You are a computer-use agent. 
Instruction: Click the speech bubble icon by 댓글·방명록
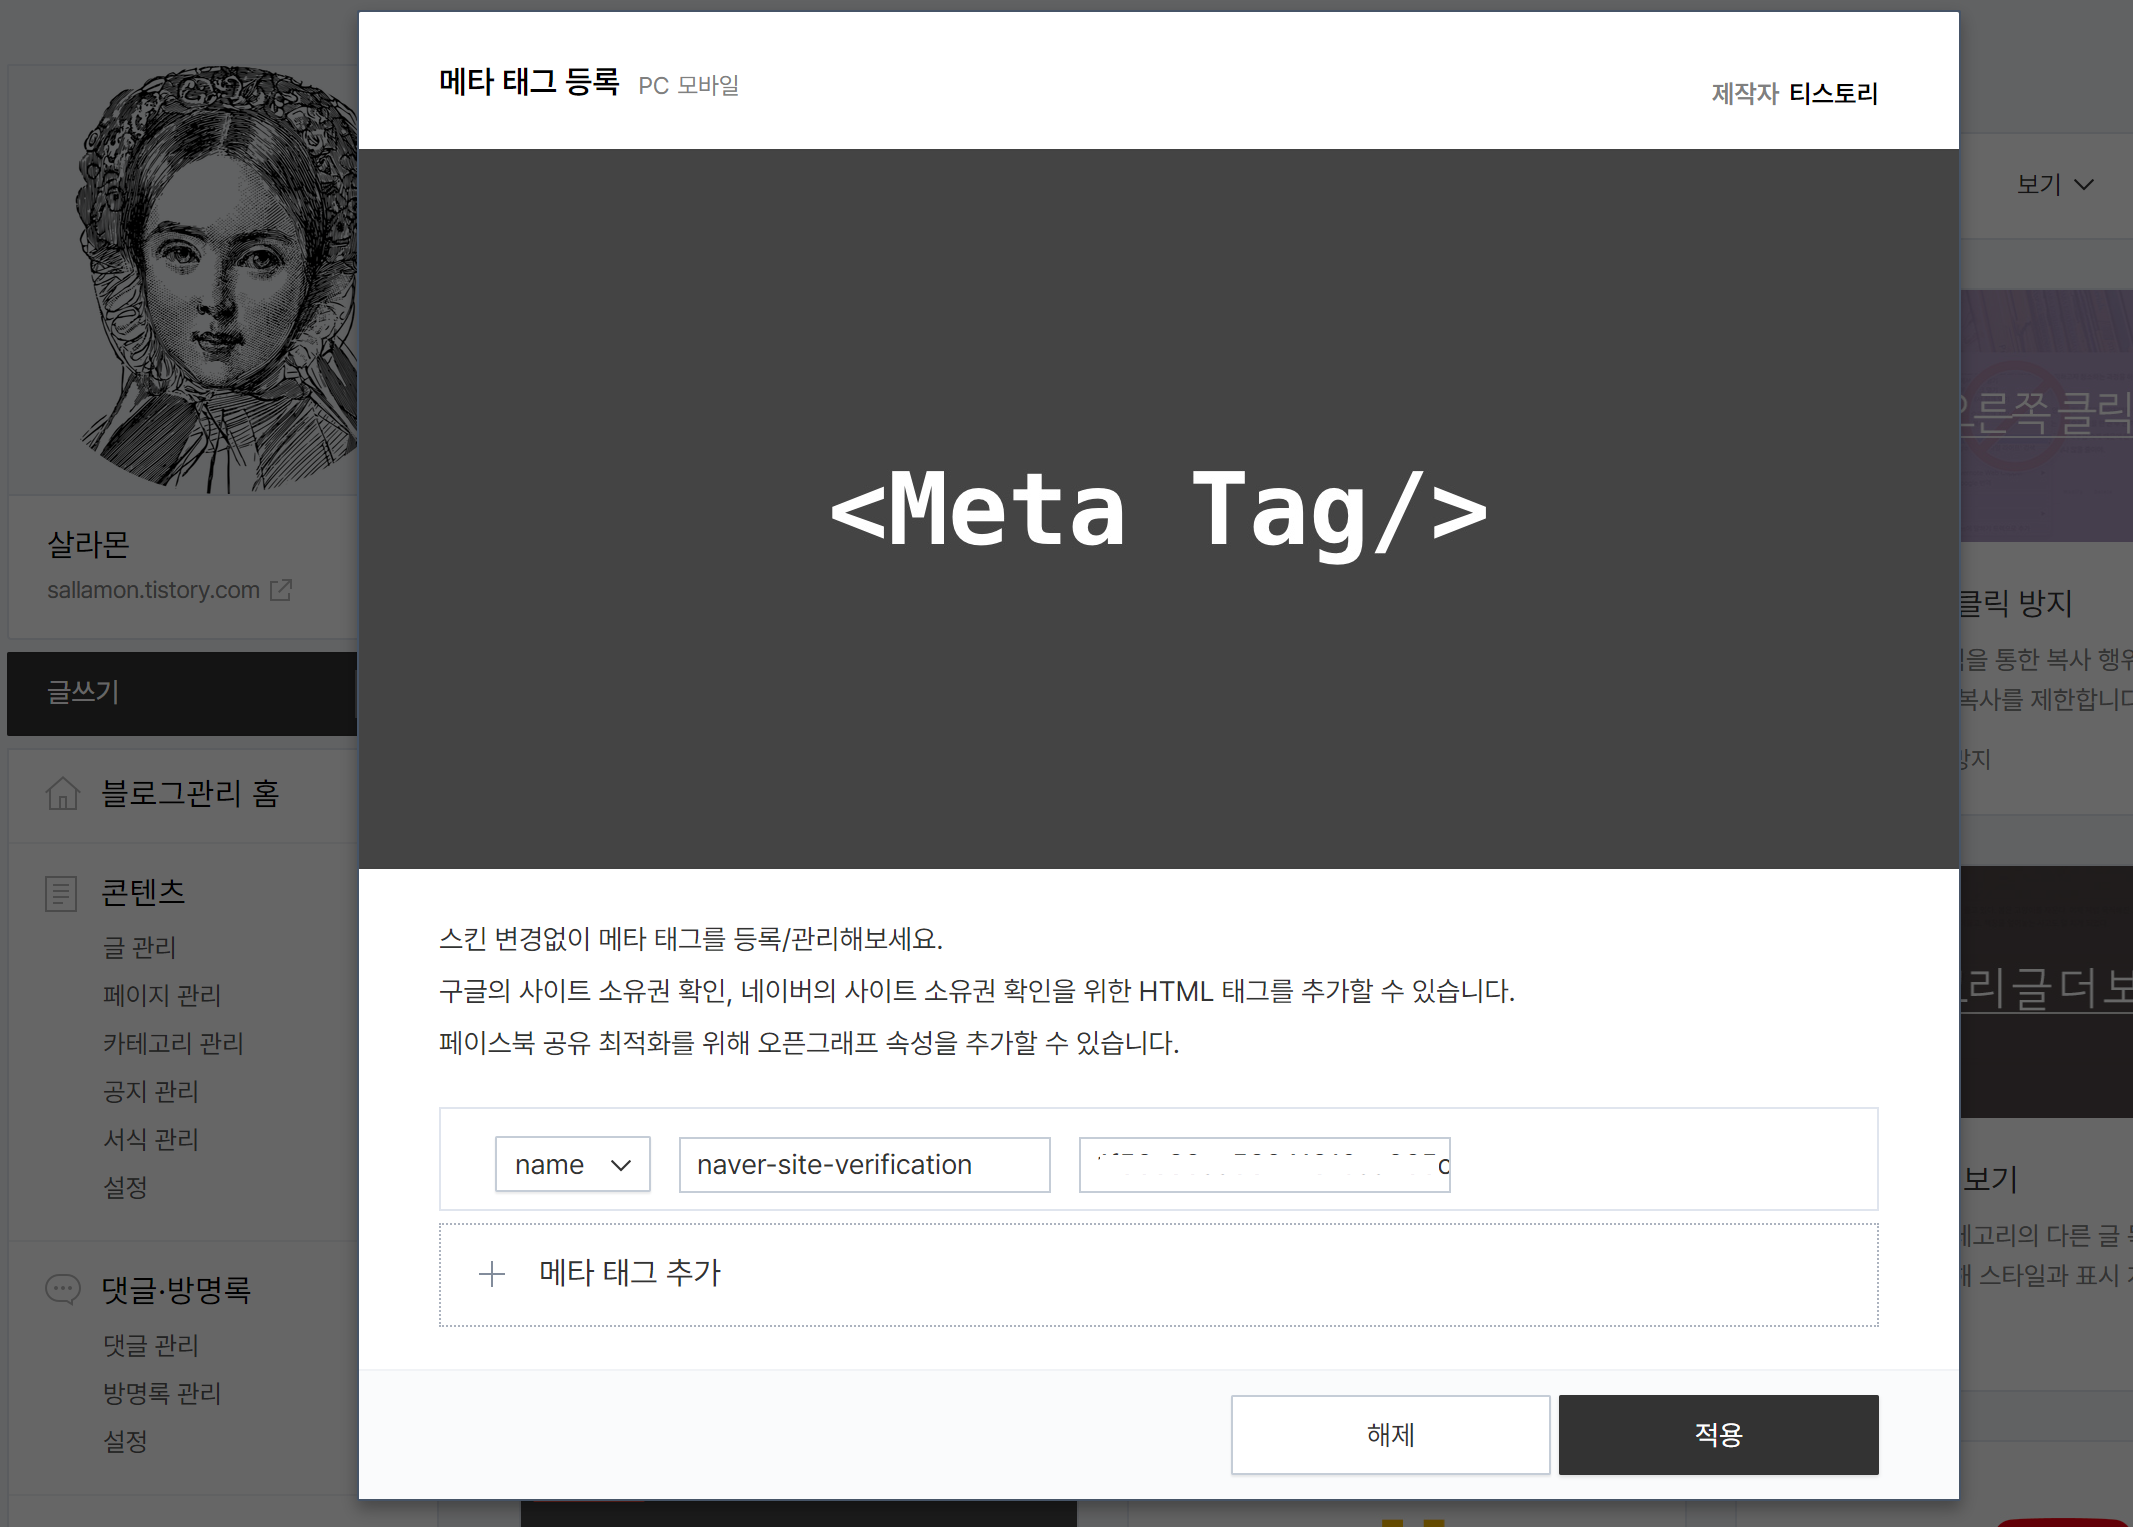pyautogui.click(x=63, y=1289)
